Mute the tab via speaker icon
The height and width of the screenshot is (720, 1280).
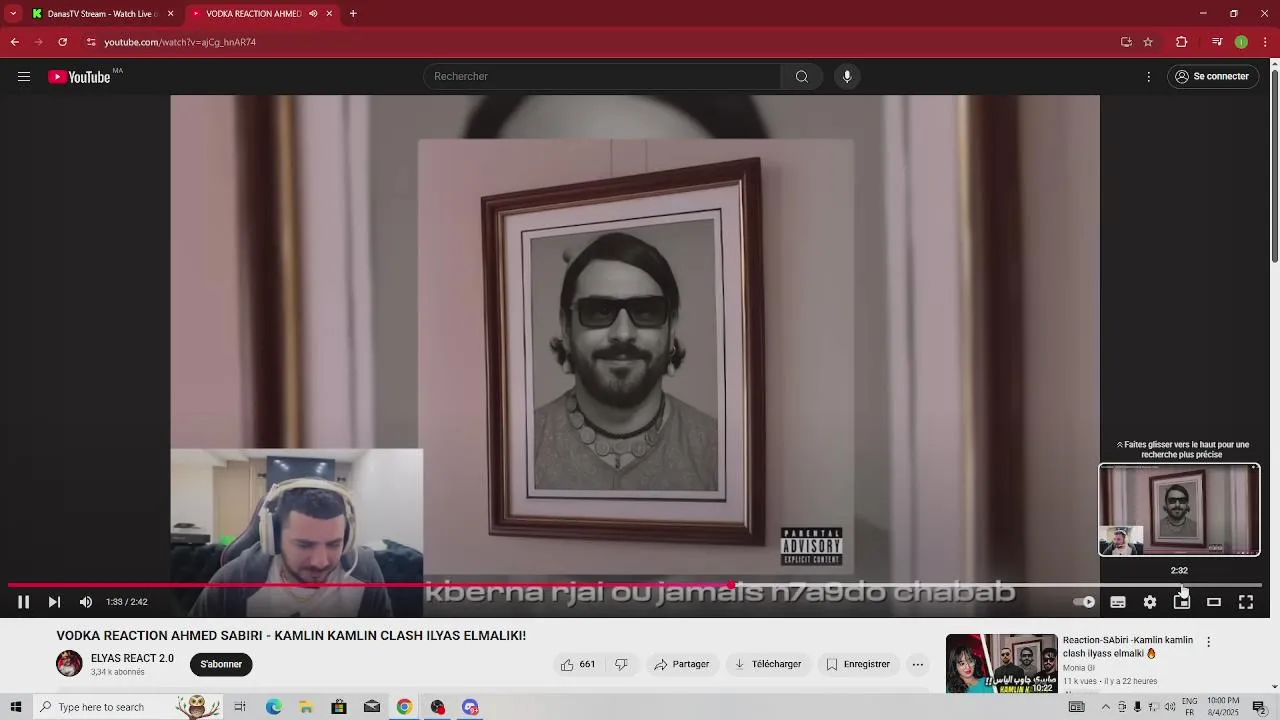pos(313,14)
